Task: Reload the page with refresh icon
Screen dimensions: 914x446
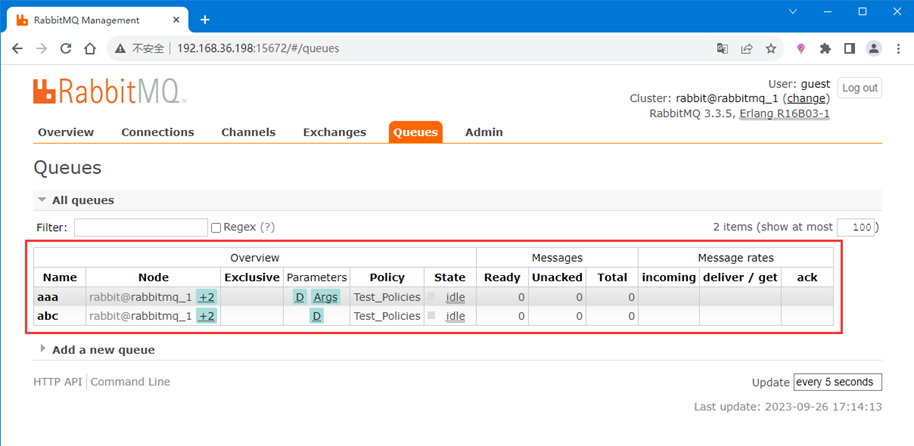Action: 66,49
